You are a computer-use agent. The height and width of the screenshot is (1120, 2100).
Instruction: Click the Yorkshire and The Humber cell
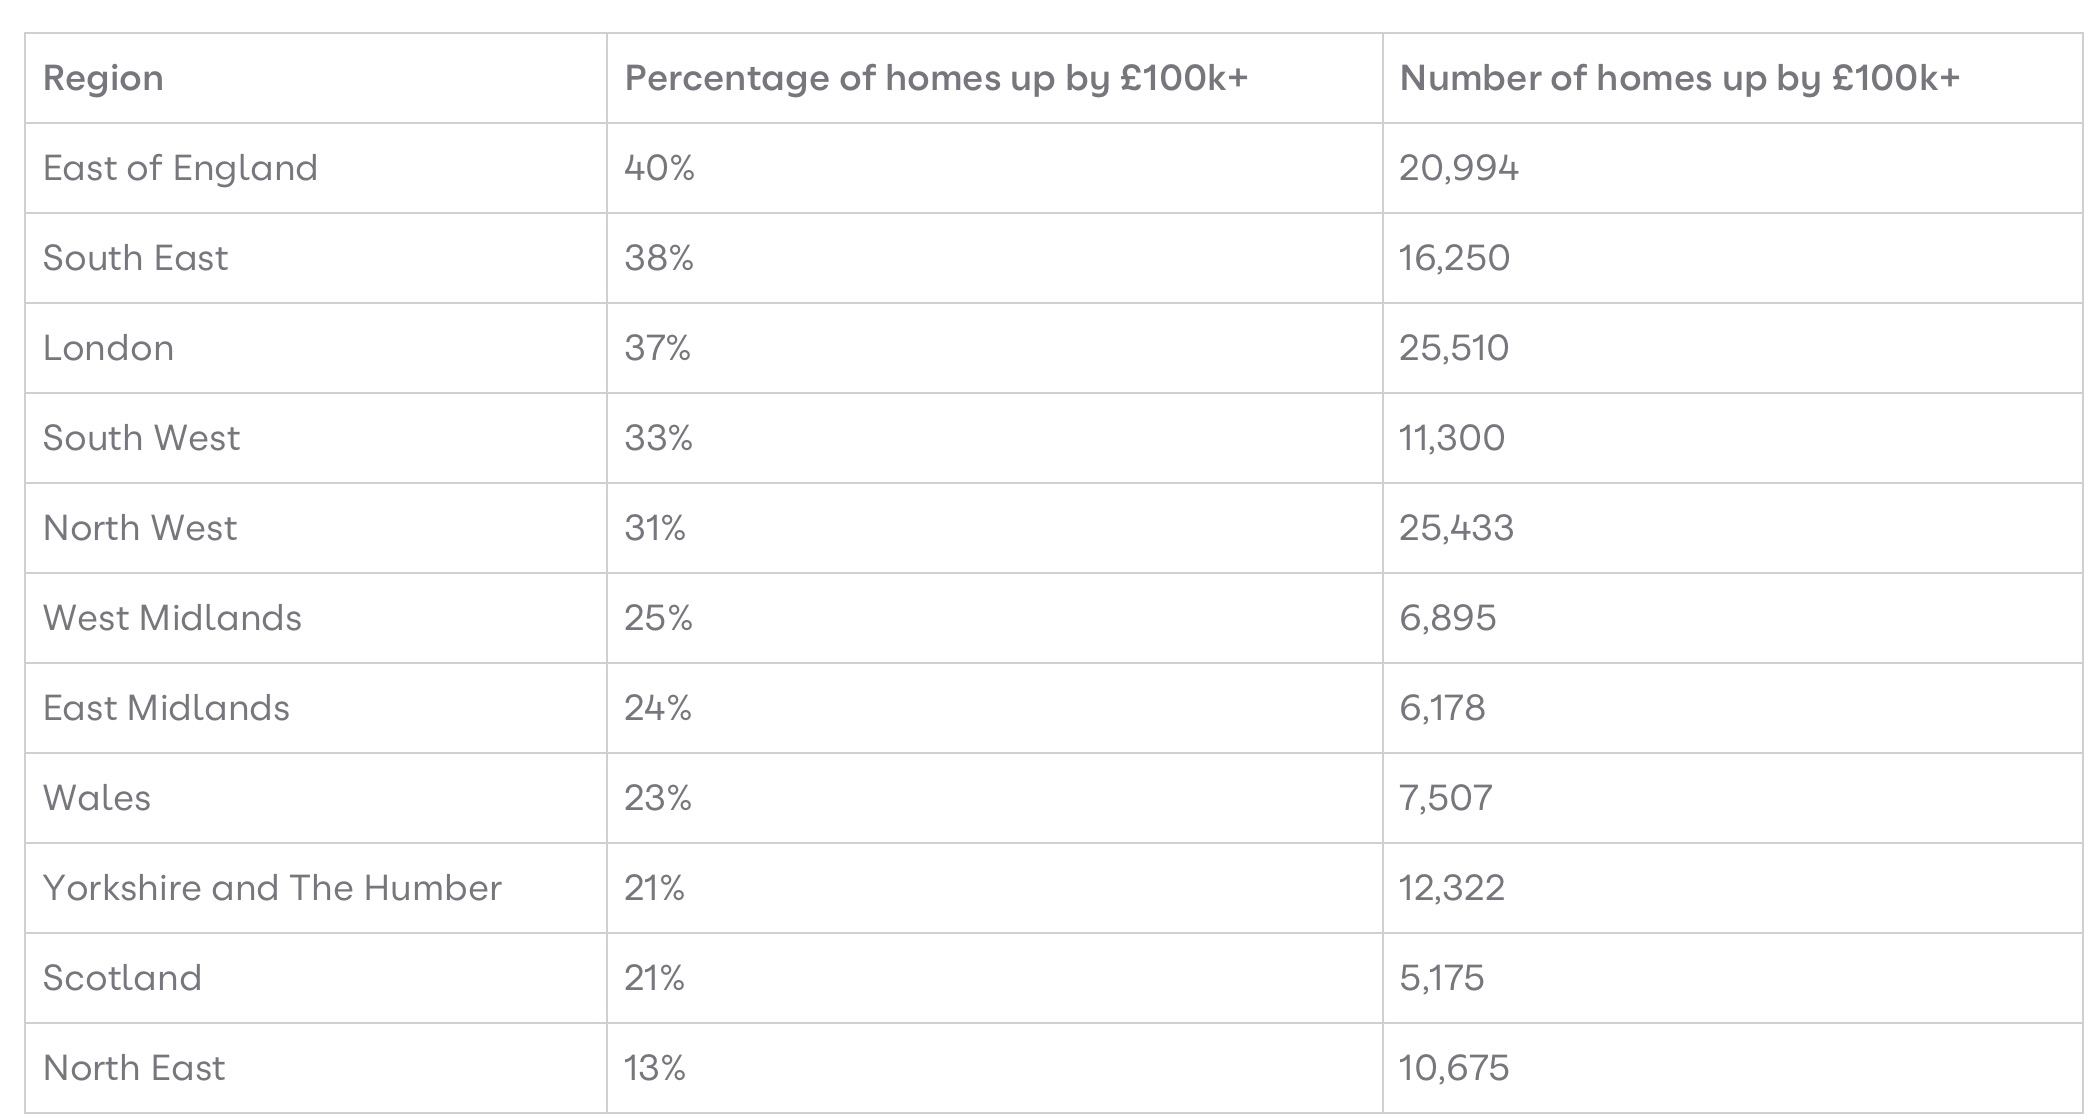[272, 888]
